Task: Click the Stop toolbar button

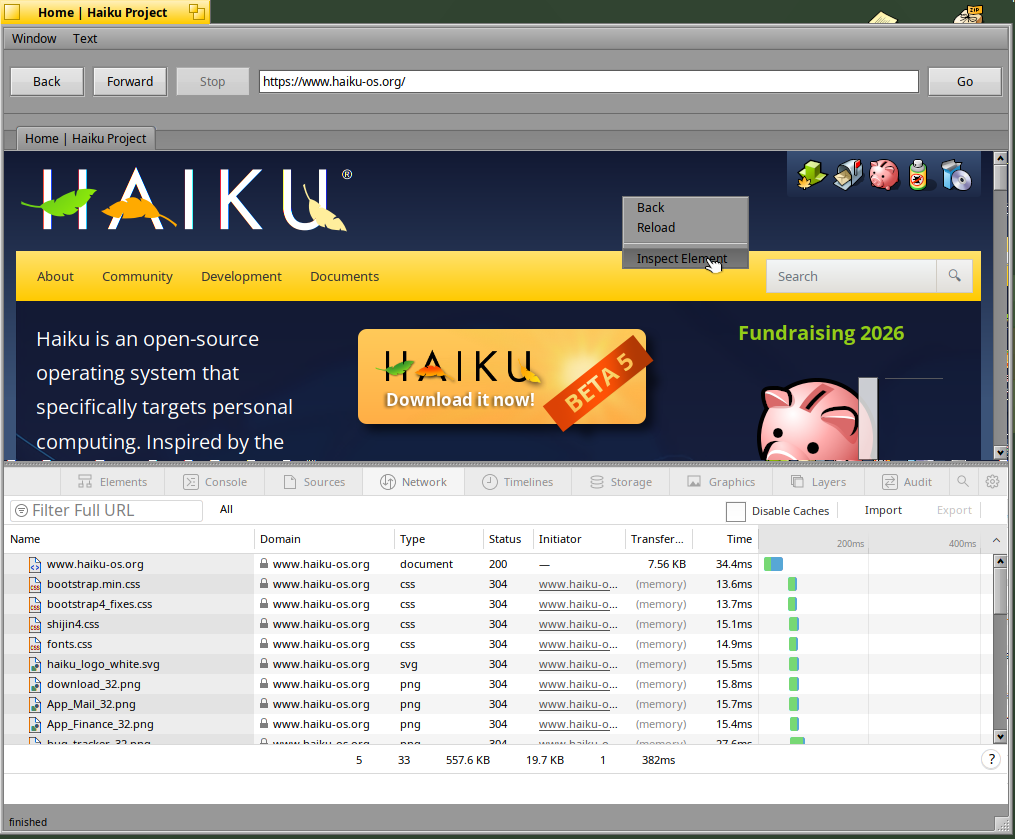Action: click(x=212, y=82)
